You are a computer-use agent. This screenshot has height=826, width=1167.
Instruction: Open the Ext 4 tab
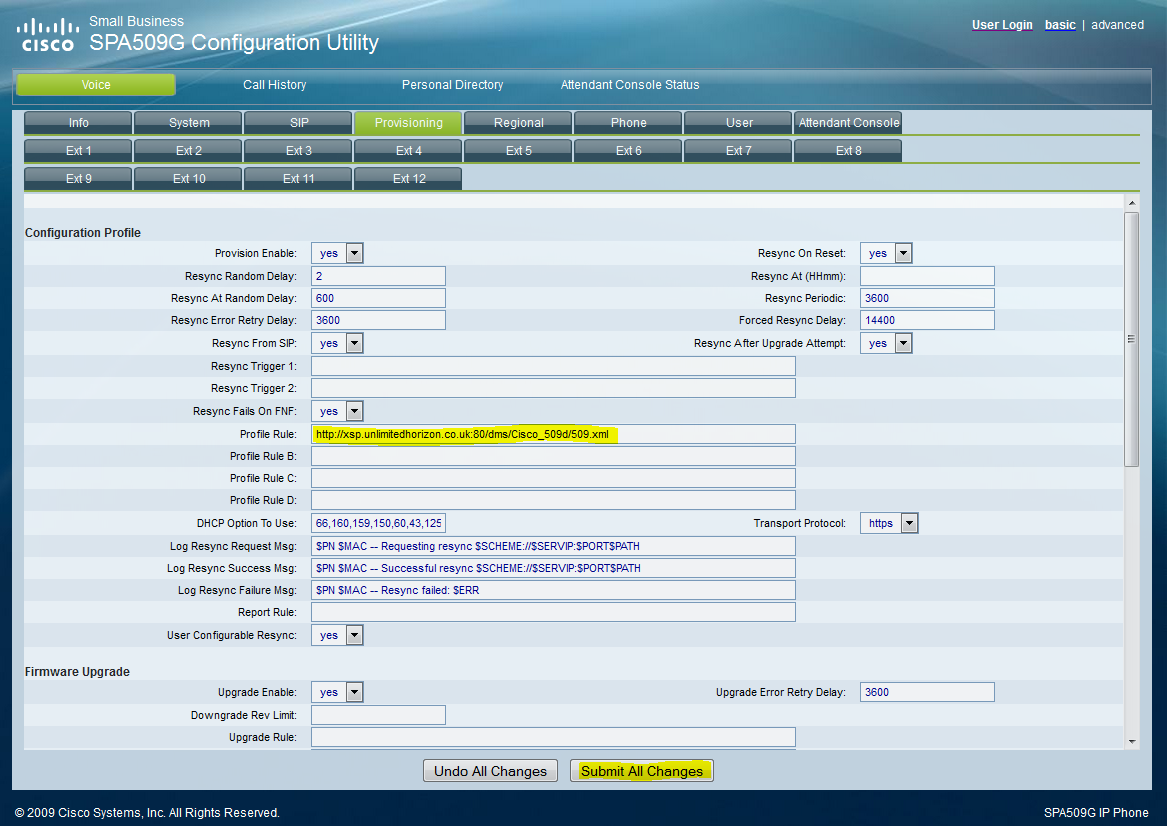(409, 150)
